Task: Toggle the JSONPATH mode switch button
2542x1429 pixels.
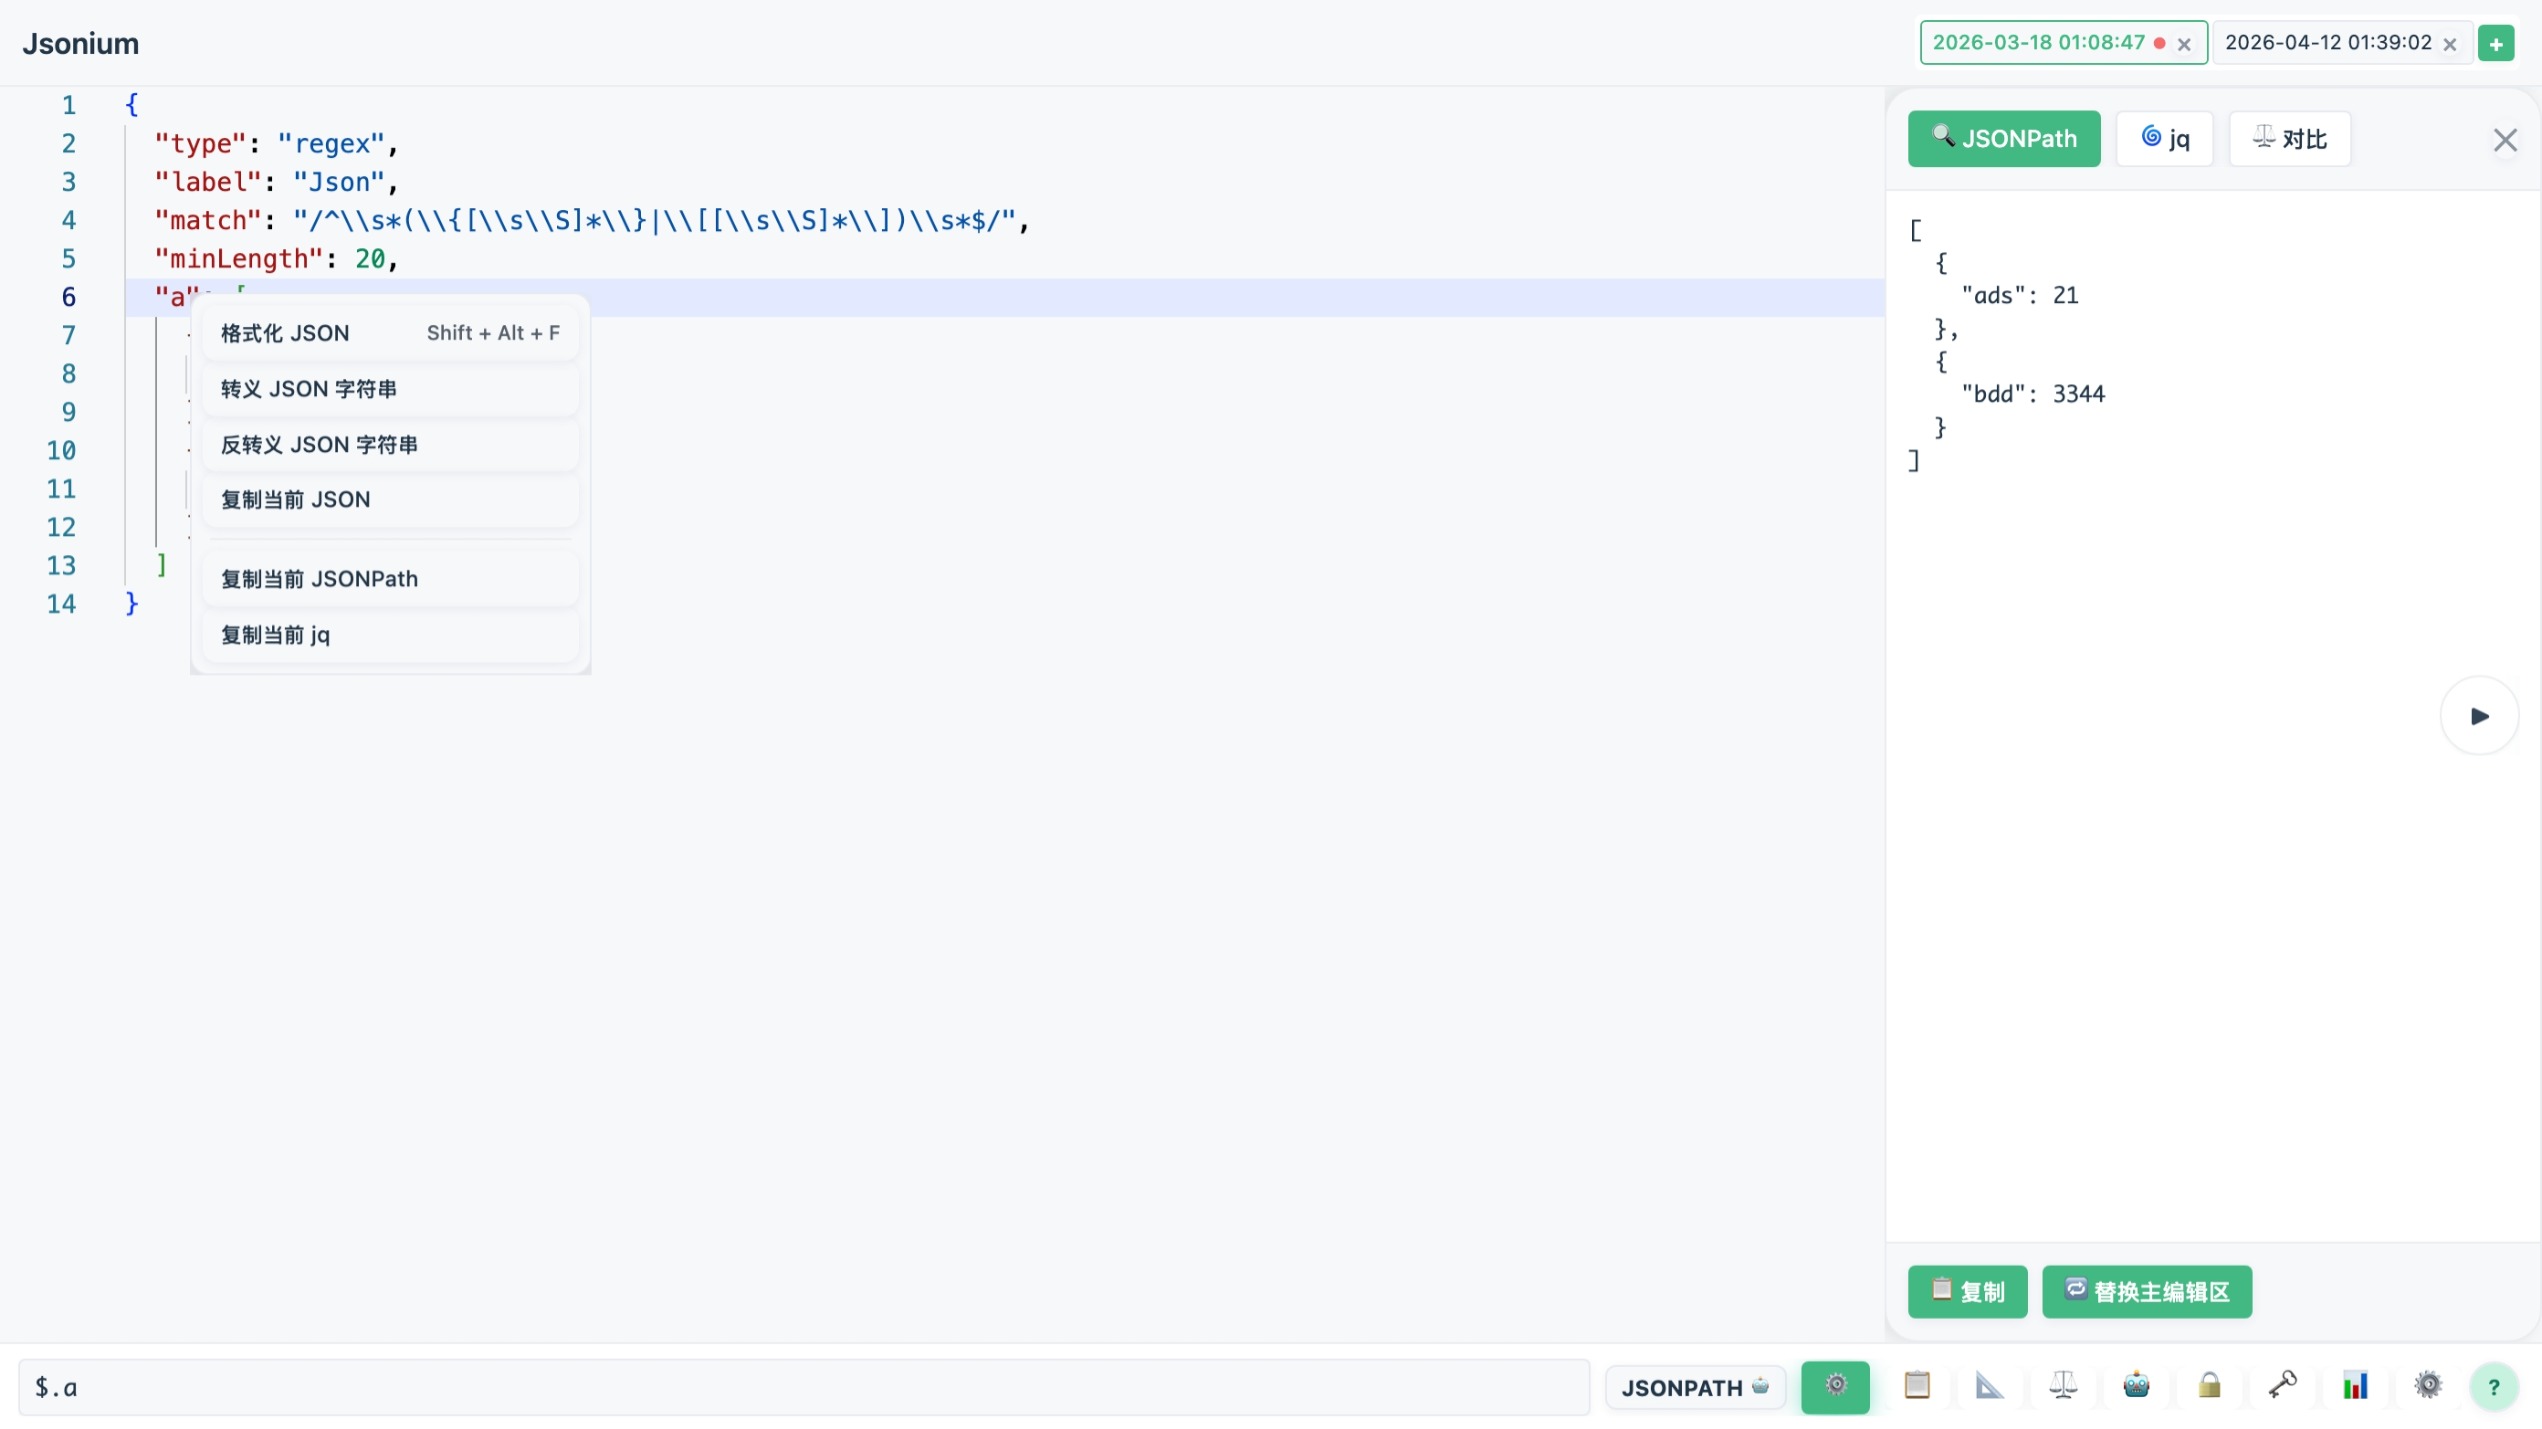Action: 1694,1388
